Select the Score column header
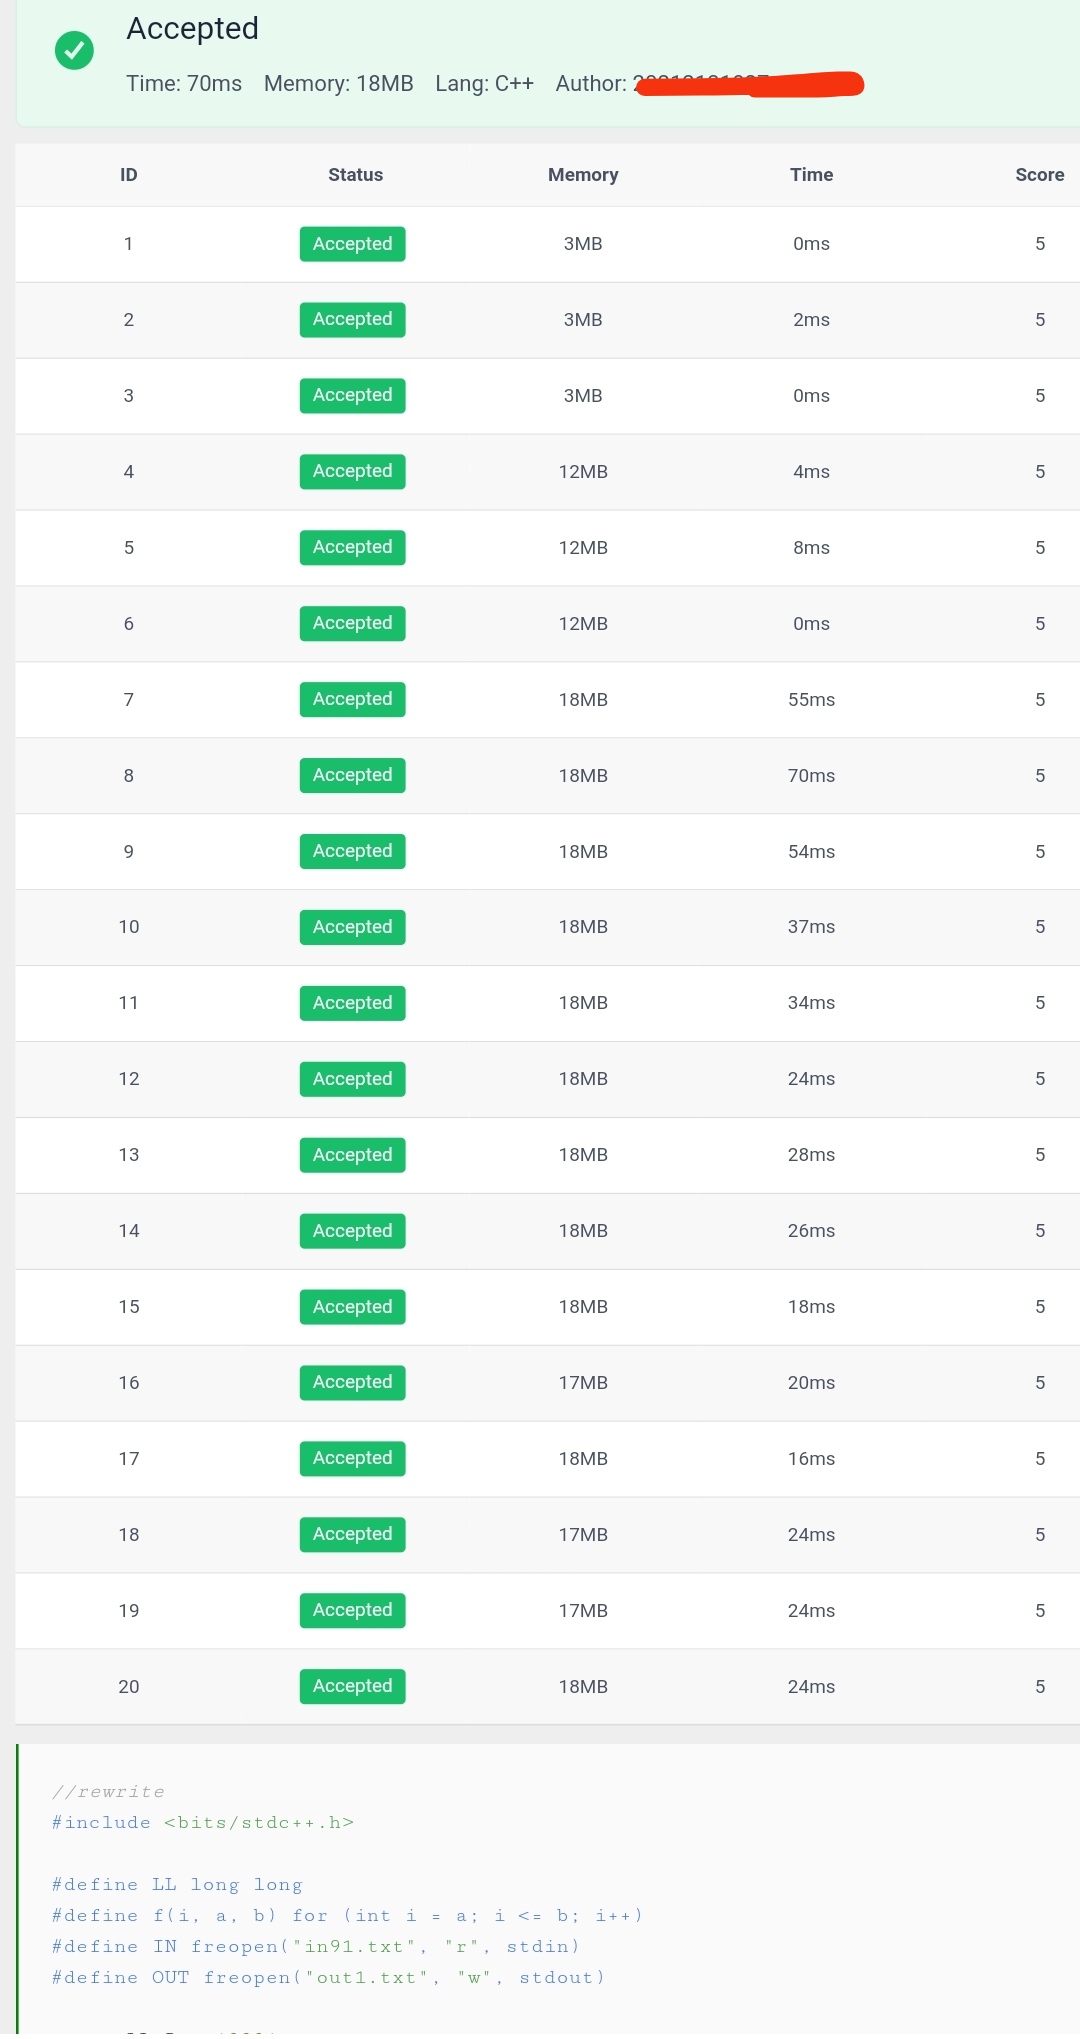 [1039, 175]
